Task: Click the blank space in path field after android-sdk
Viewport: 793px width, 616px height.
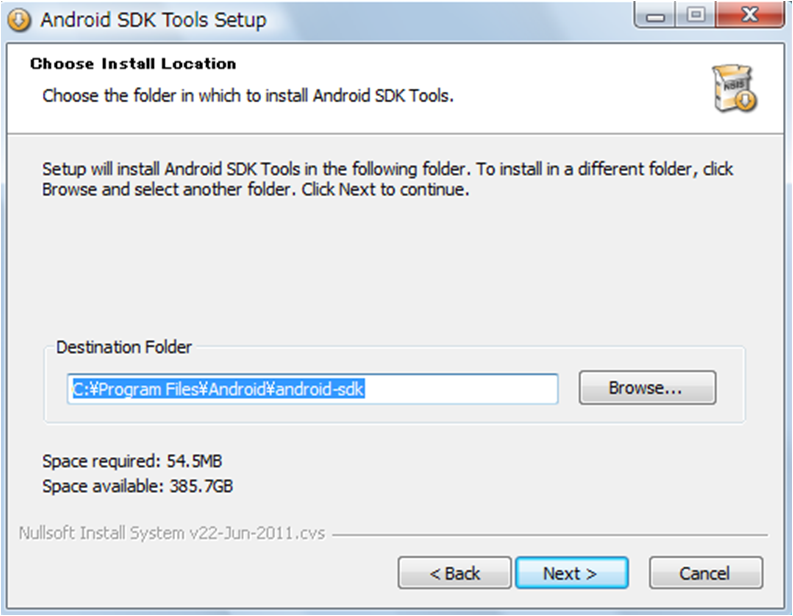Action: point(460,388)
